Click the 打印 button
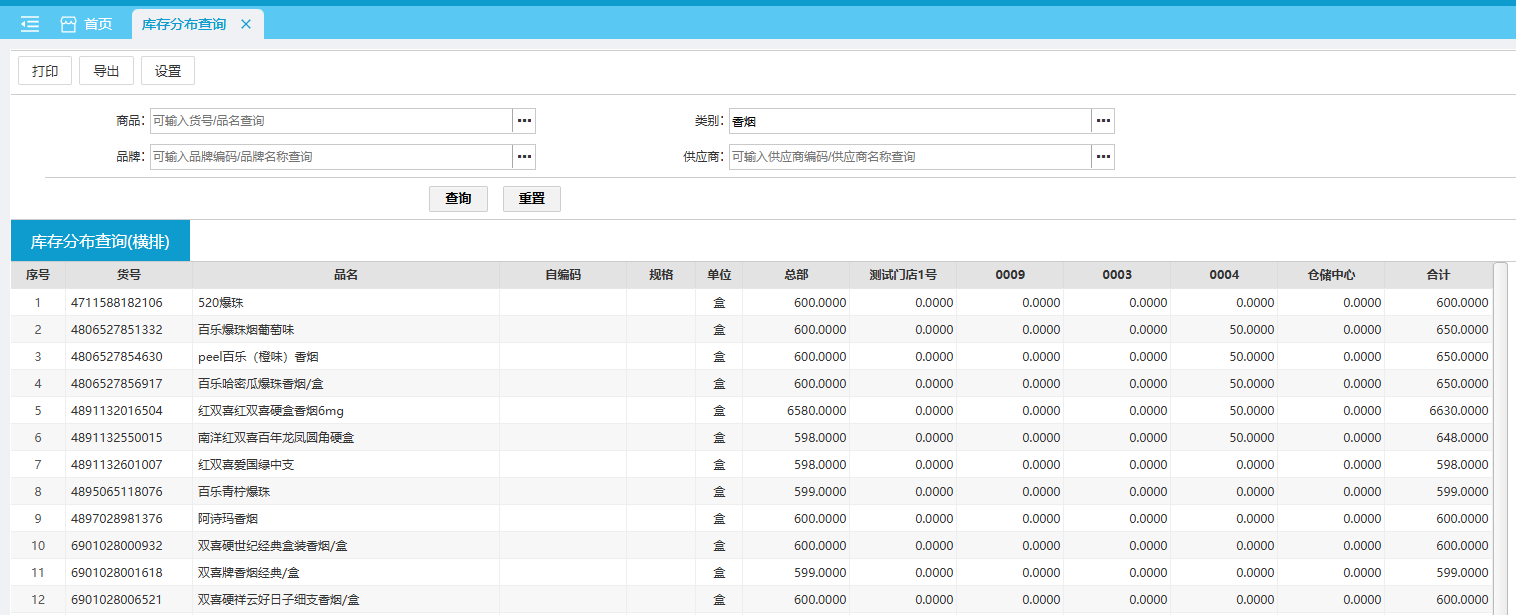1516x615 pixels. click(x=45, y=71)
